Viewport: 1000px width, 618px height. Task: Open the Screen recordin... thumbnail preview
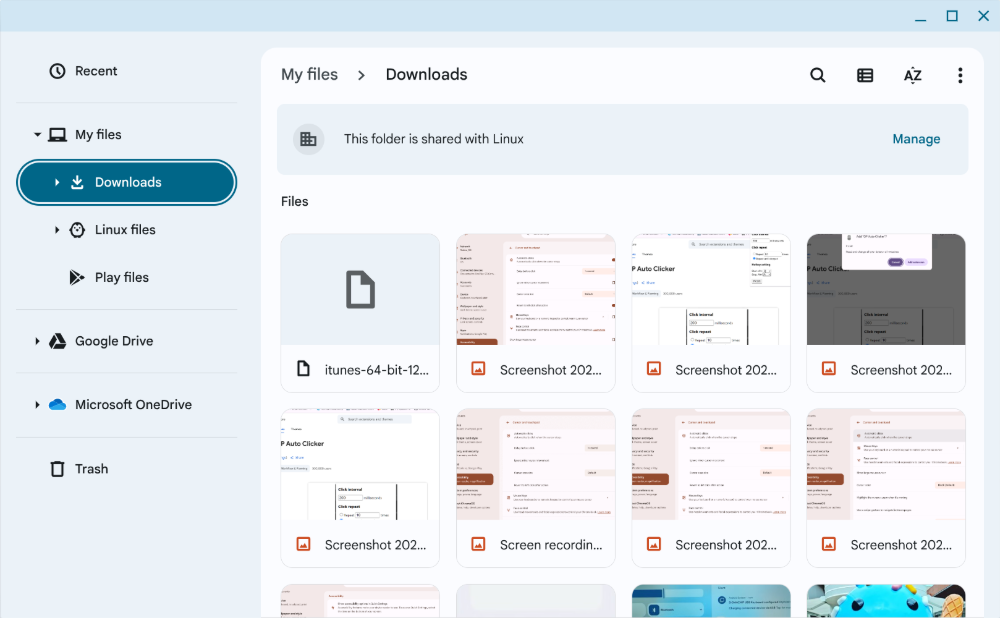(x=536, y=464)
